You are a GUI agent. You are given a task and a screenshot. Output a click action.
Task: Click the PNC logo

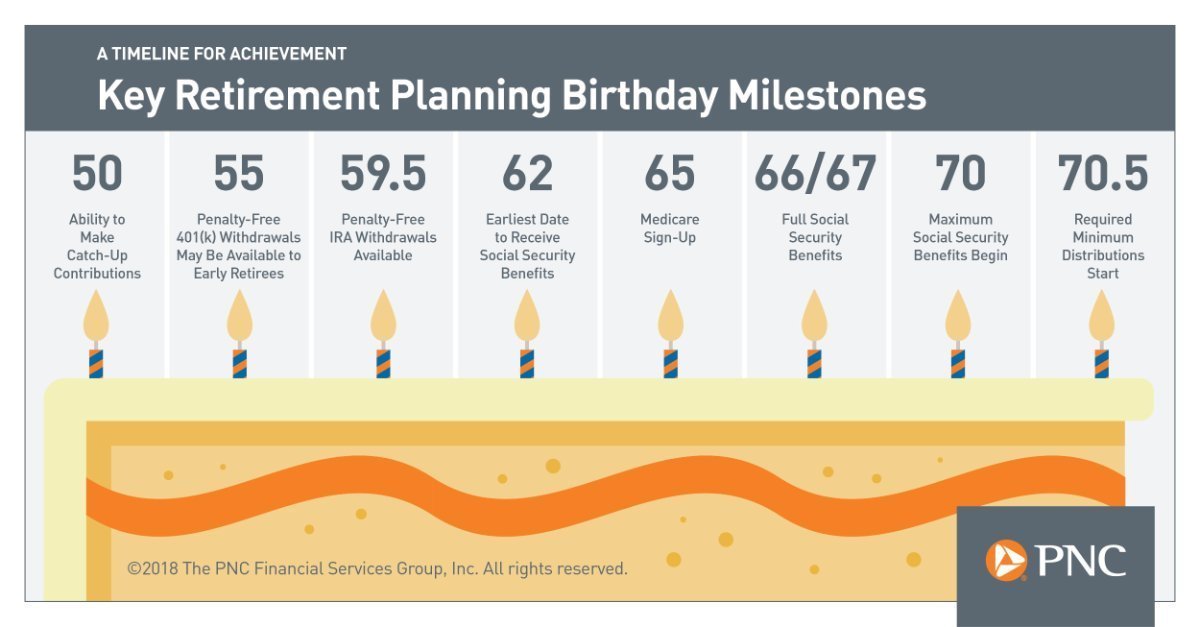click(x=1055, y=560)
